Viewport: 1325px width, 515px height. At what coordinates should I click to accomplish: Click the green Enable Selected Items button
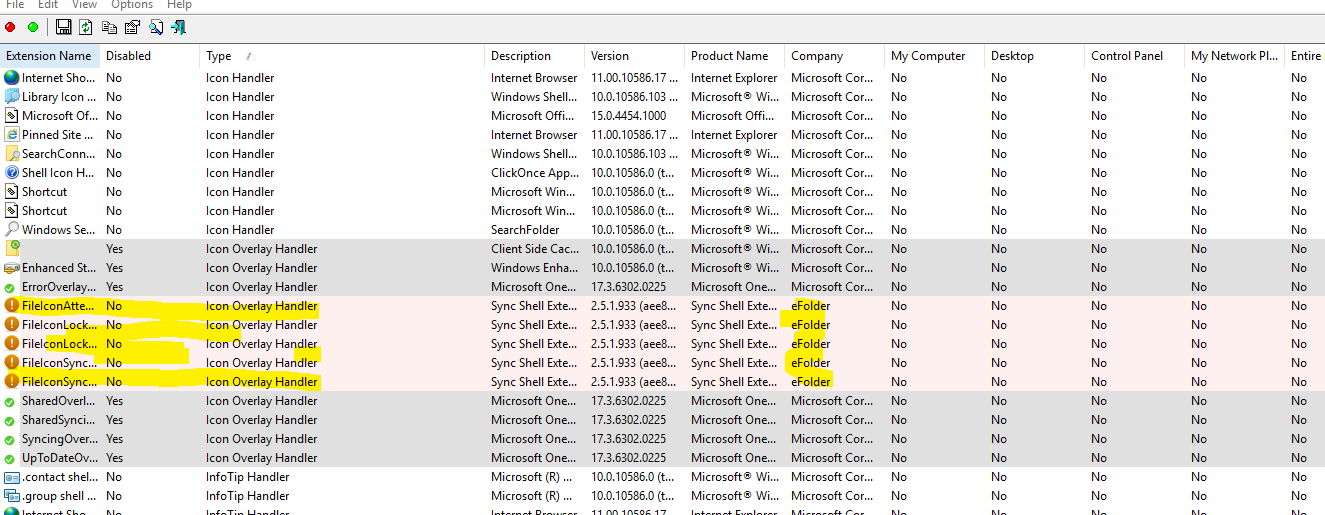click(x=33, y=27)
